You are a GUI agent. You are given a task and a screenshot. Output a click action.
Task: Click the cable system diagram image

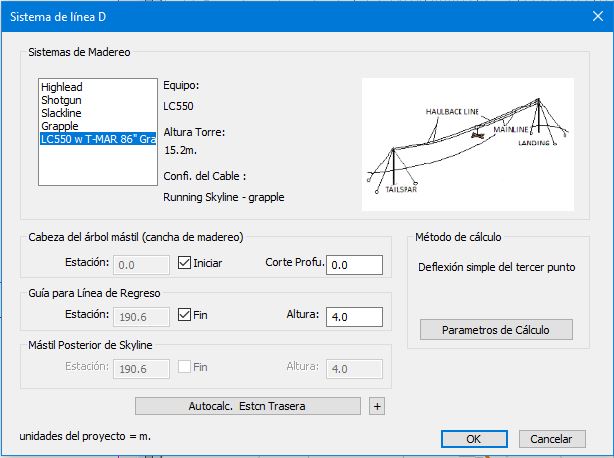pos(467,140)
